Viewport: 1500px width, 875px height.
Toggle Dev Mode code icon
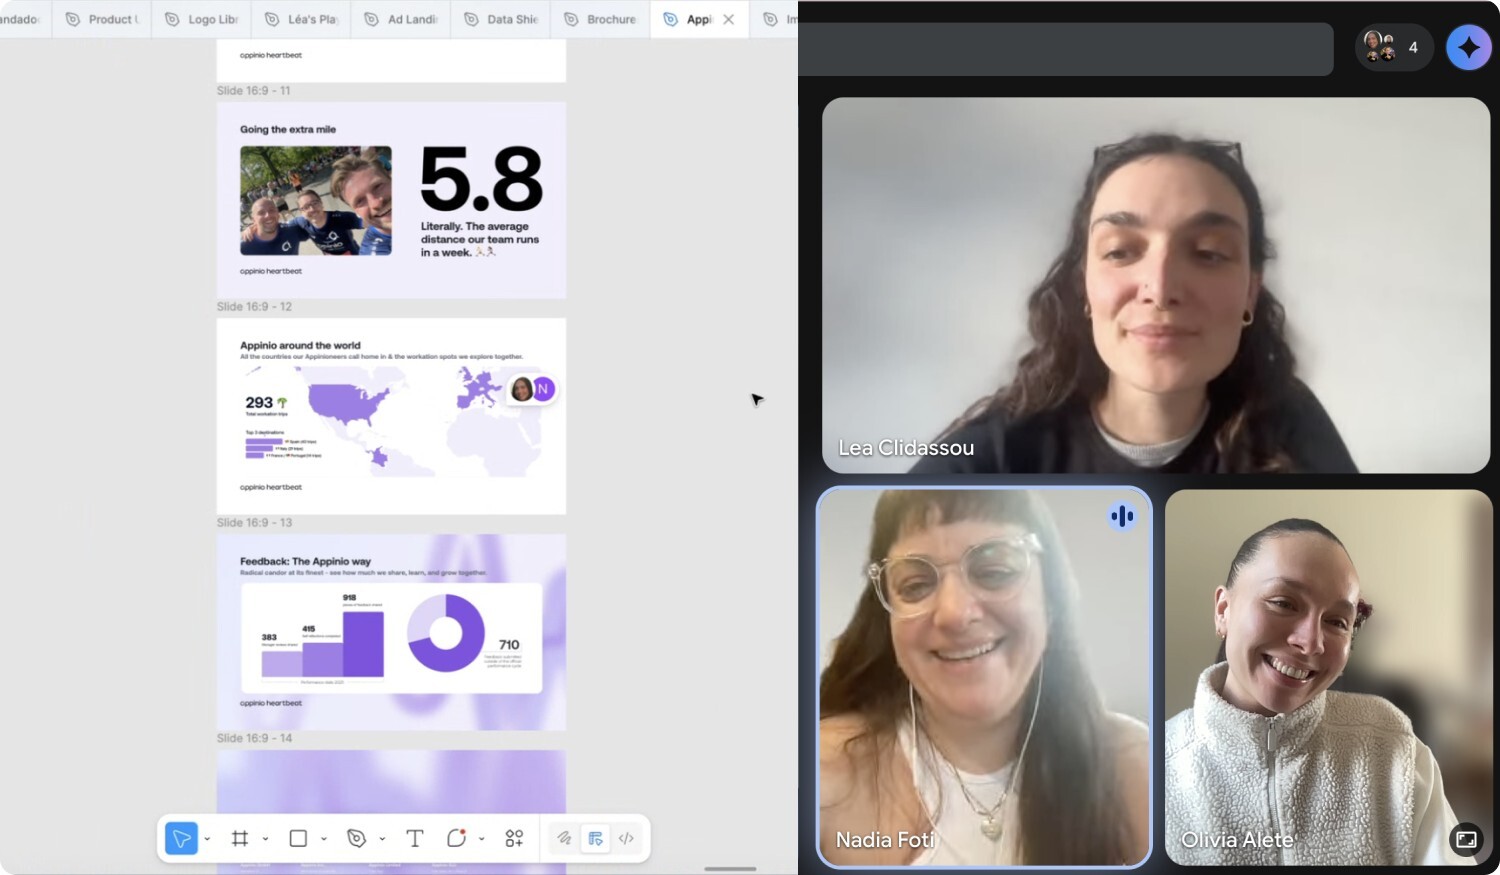click(x=626, y=839)
